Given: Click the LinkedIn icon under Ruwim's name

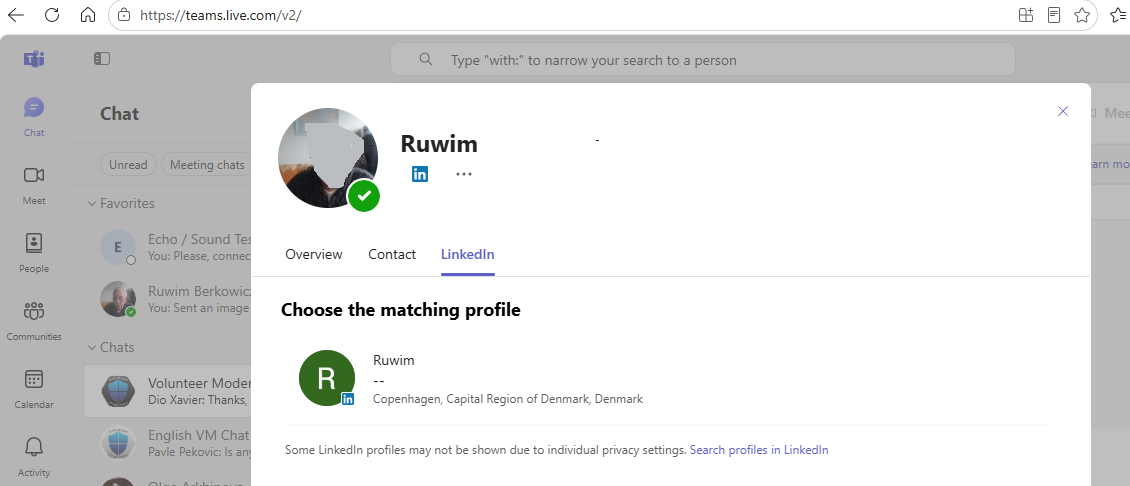Looking at the screenshot, I should [x=419, y=174].
